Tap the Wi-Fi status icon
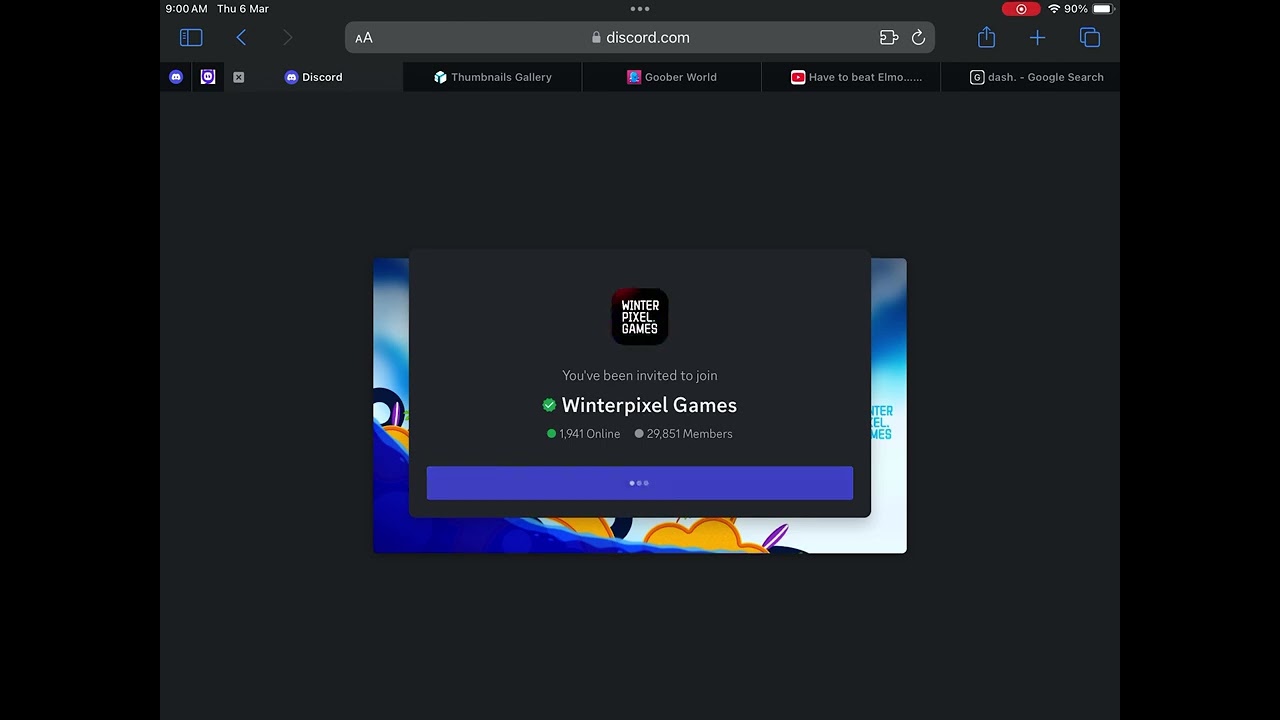The width and height of the screenshot is (1280, 720). coord(1054,9)
